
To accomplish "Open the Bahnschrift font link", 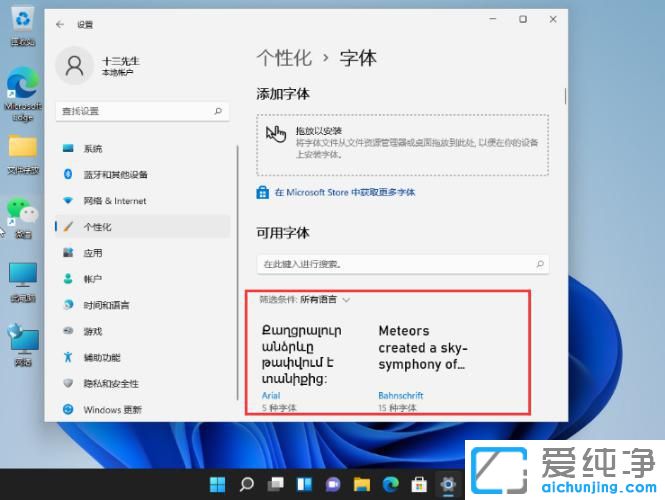I will (401, 395).
